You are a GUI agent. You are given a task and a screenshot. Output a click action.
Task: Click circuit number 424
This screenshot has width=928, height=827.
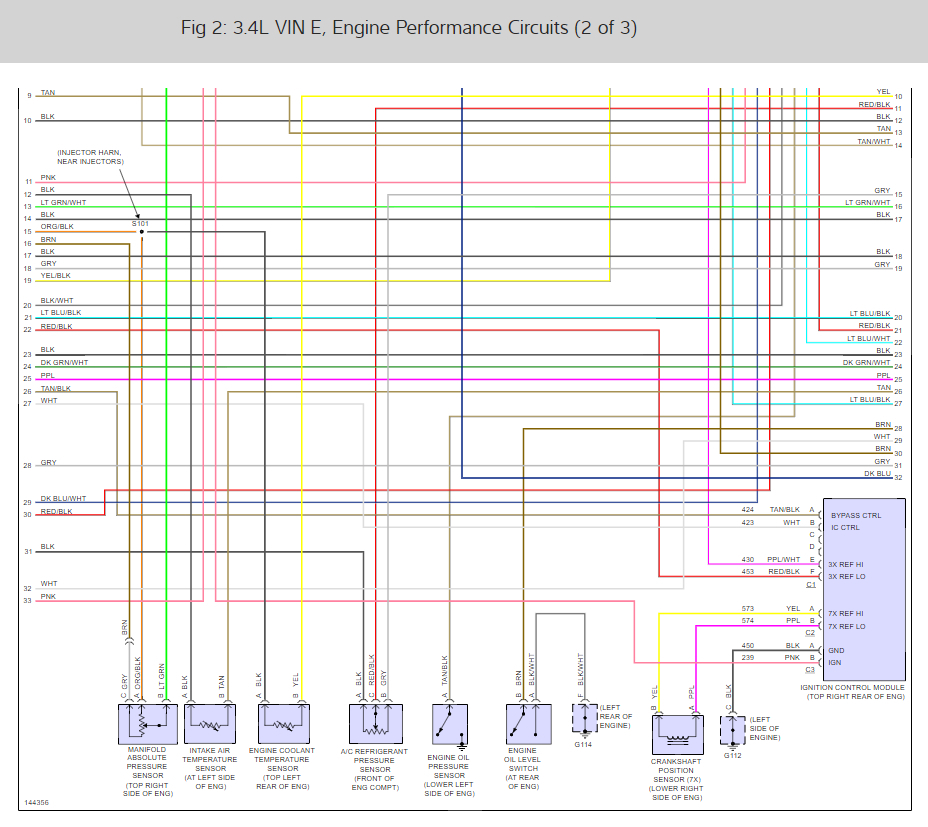pyautogui.click(x=747, y=510)
